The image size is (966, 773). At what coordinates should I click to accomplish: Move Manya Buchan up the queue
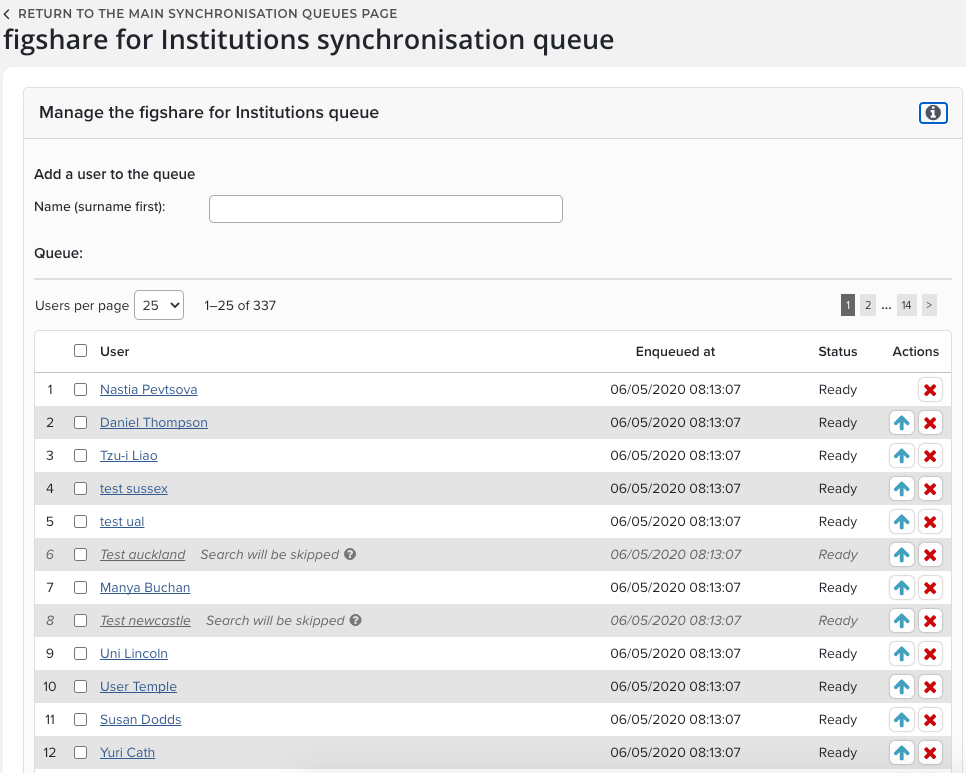click(901, 588)
